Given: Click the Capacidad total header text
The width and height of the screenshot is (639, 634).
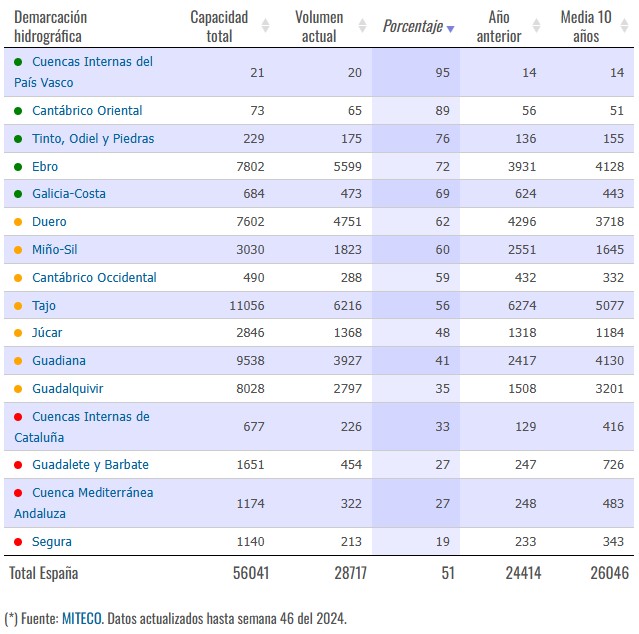Looking at the screenshot, I should [219, 26].
